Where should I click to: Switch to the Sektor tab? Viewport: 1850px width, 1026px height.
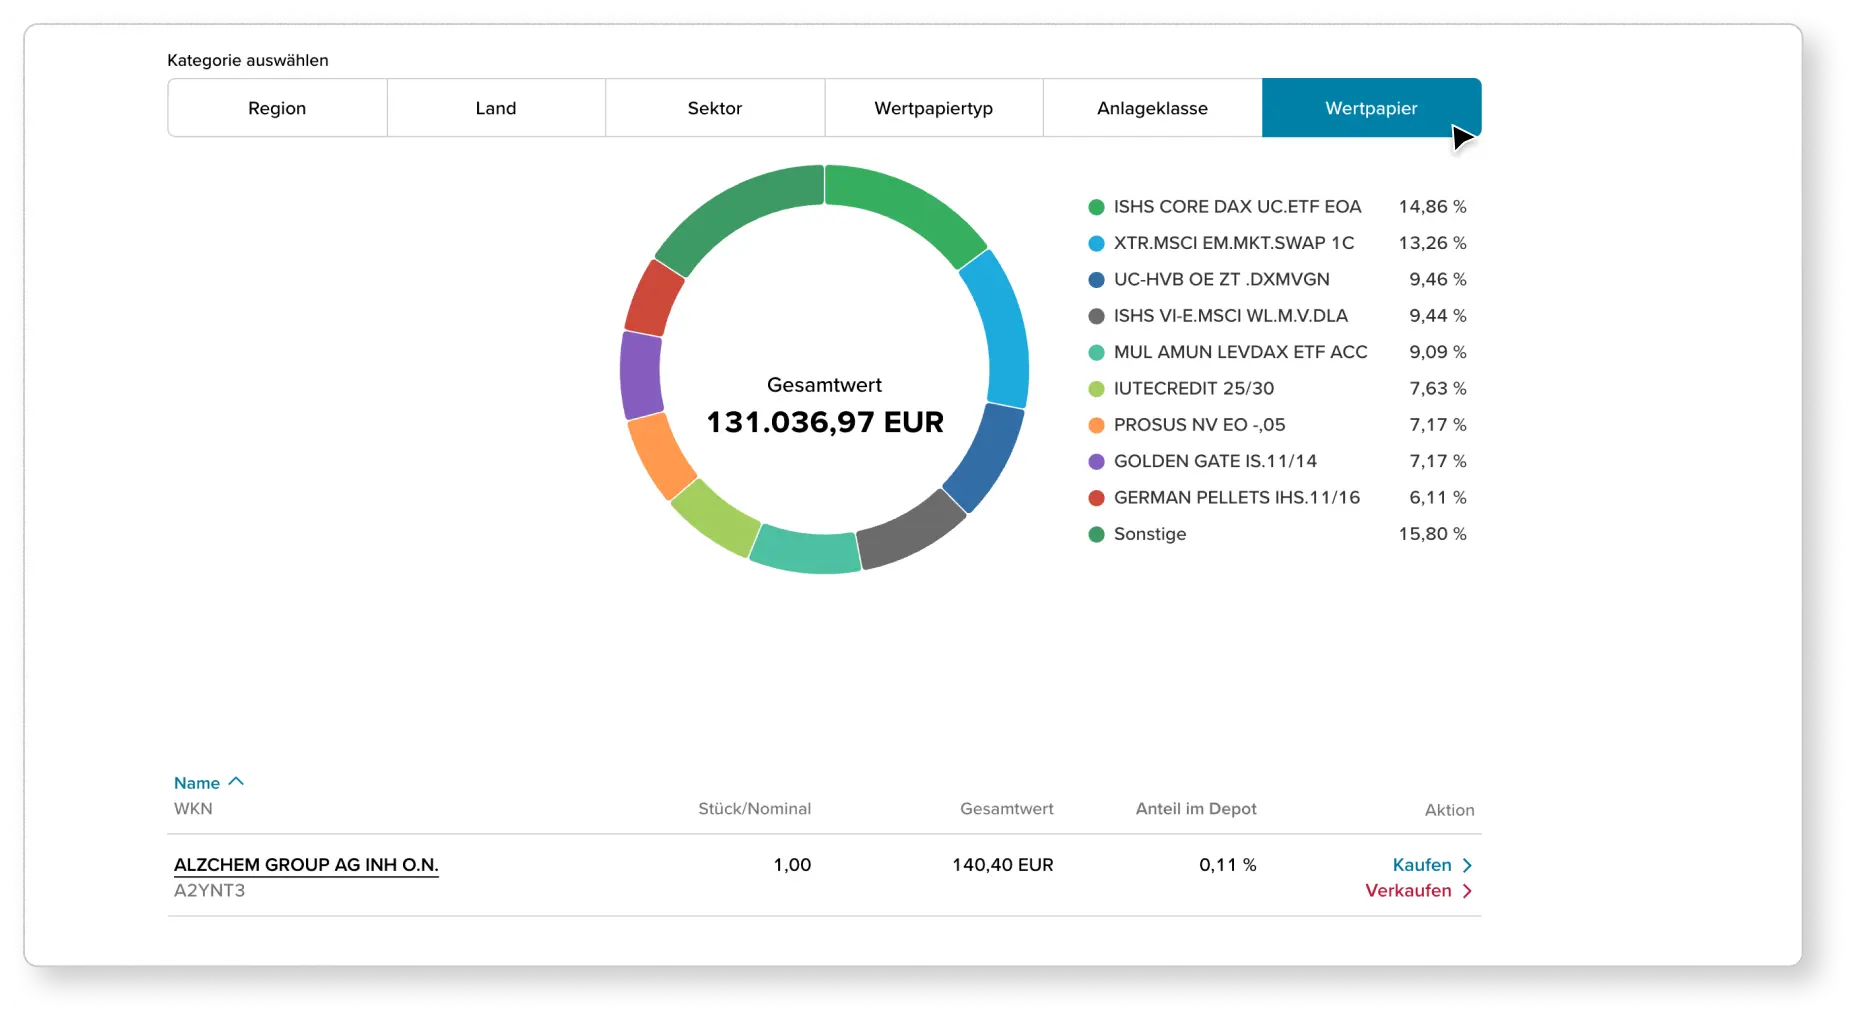[x=714, y=108]
